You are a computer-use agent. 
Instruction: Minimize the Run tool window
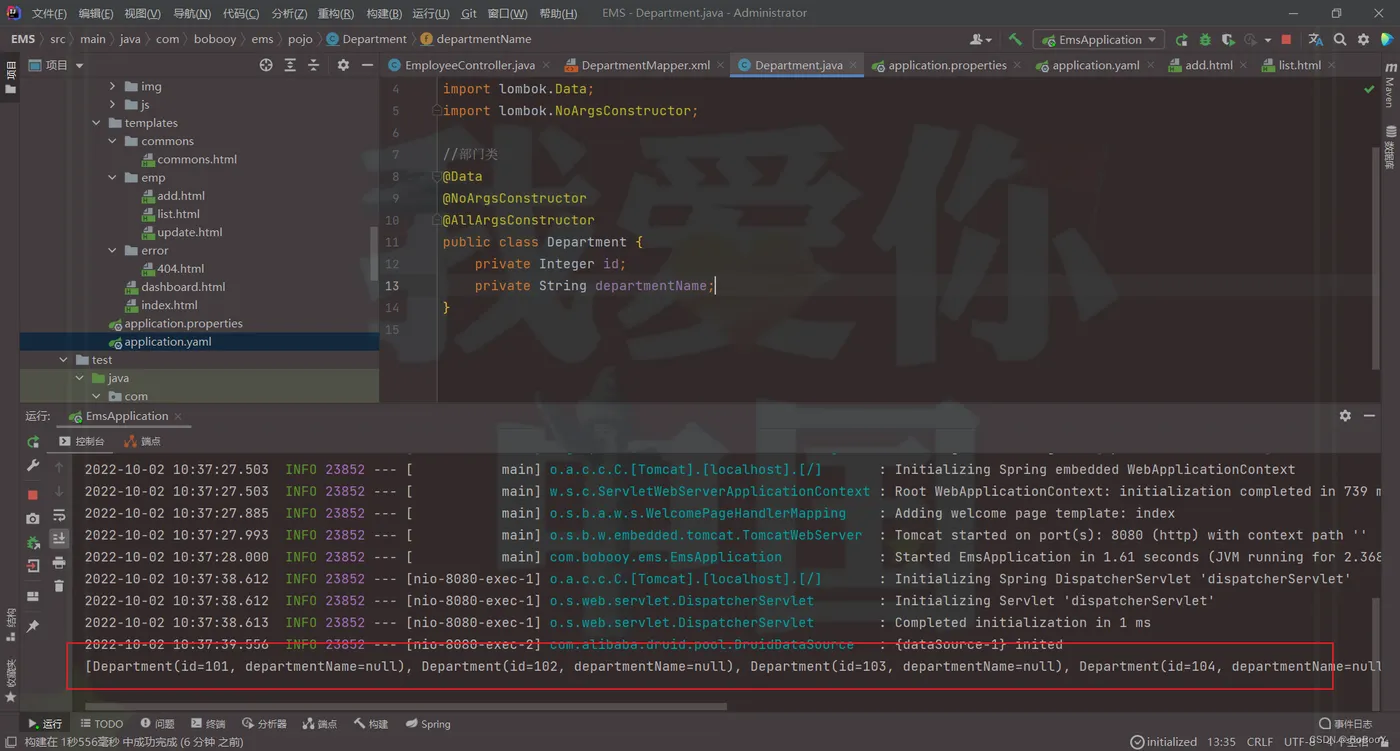tap(1369, 416)
